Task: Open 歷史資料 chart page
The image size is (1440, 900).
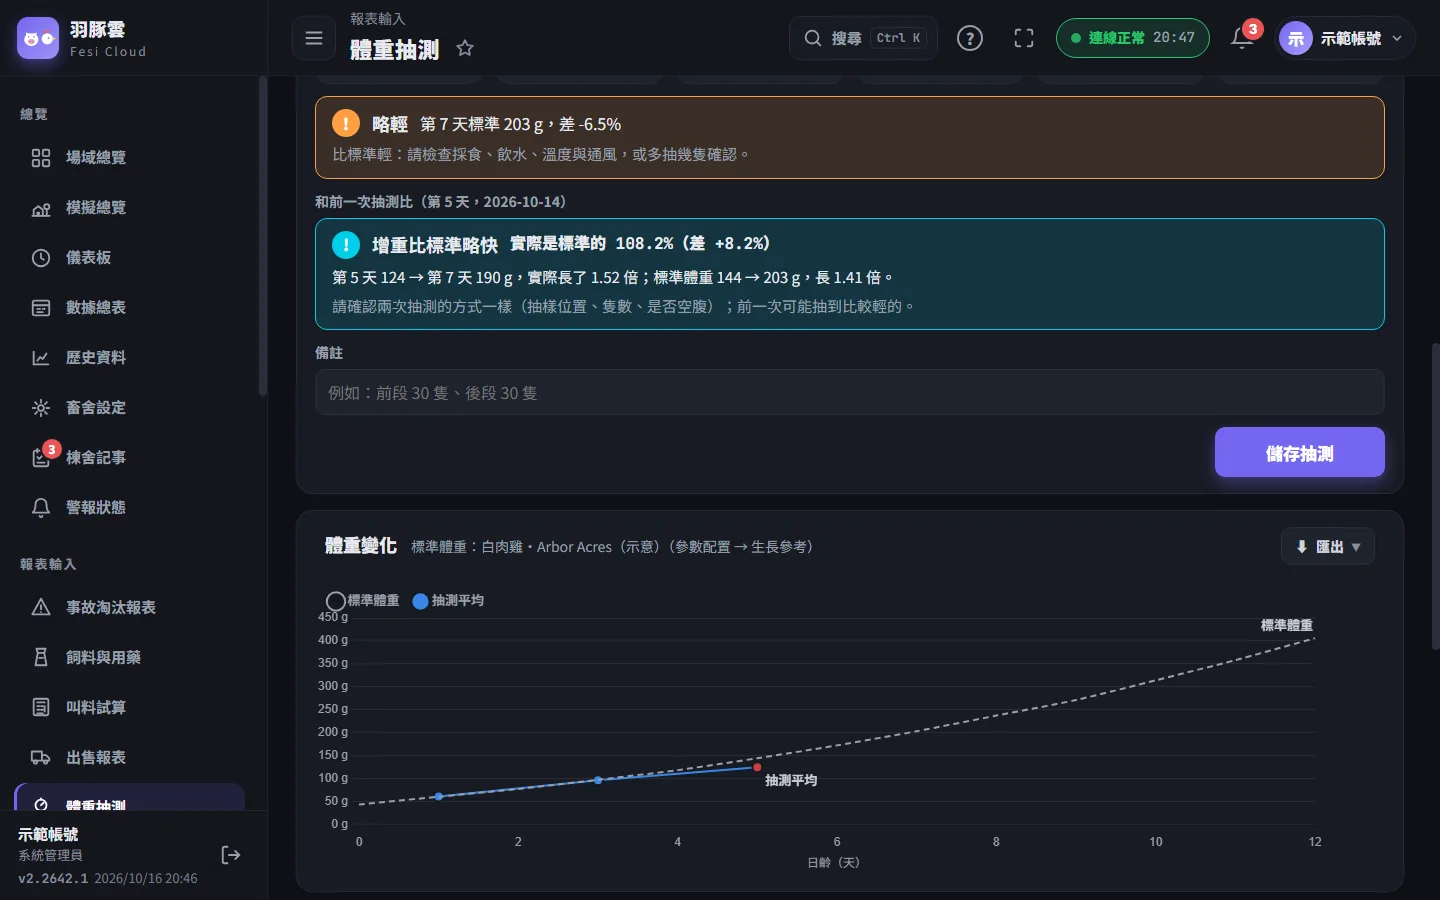Action: point(130,357)
